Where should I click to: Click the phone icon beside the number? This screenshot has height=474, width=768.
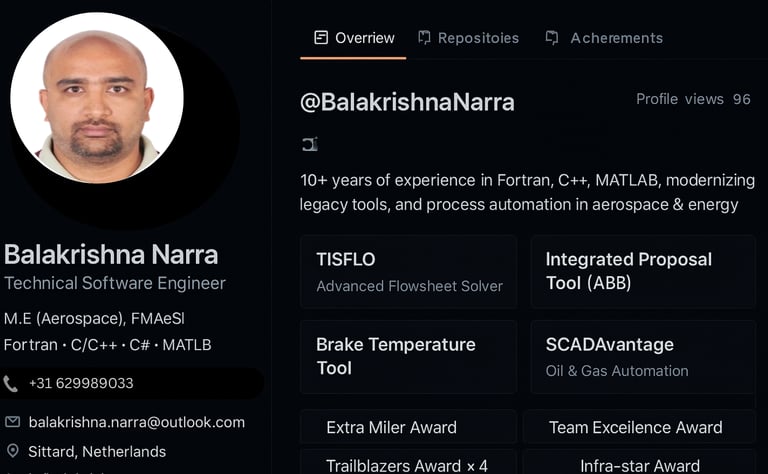coord(11,383)
